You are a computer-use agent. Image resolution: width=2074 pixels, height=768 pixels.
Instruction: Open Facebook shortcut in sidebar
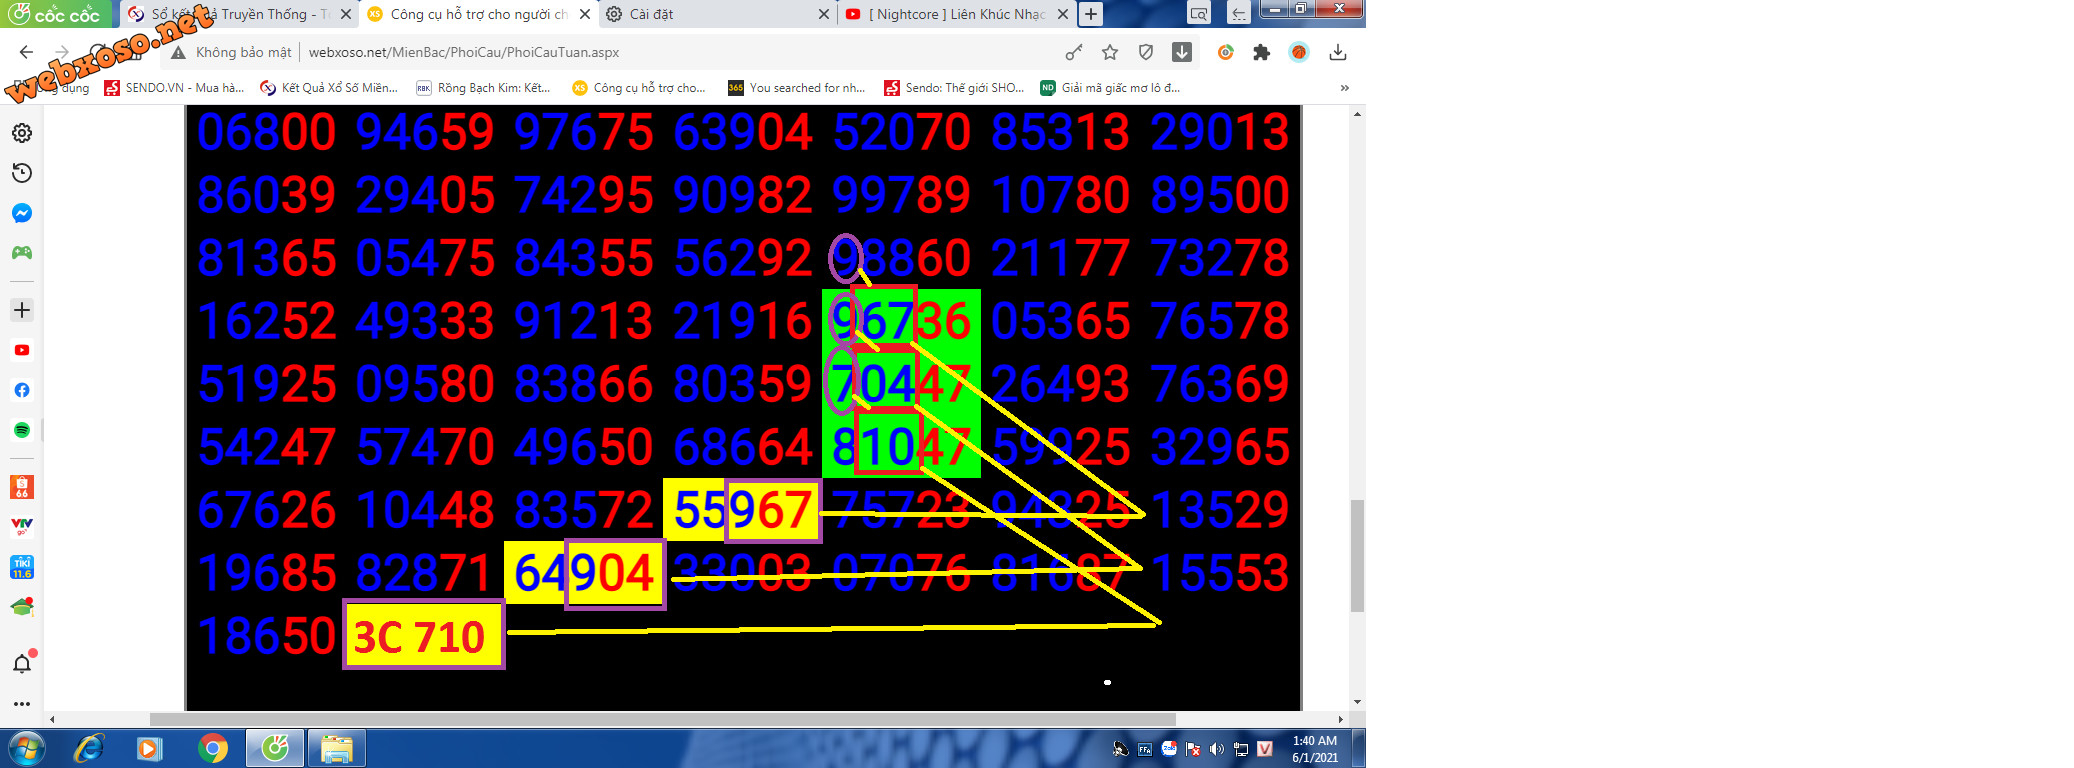coord(22,390)
